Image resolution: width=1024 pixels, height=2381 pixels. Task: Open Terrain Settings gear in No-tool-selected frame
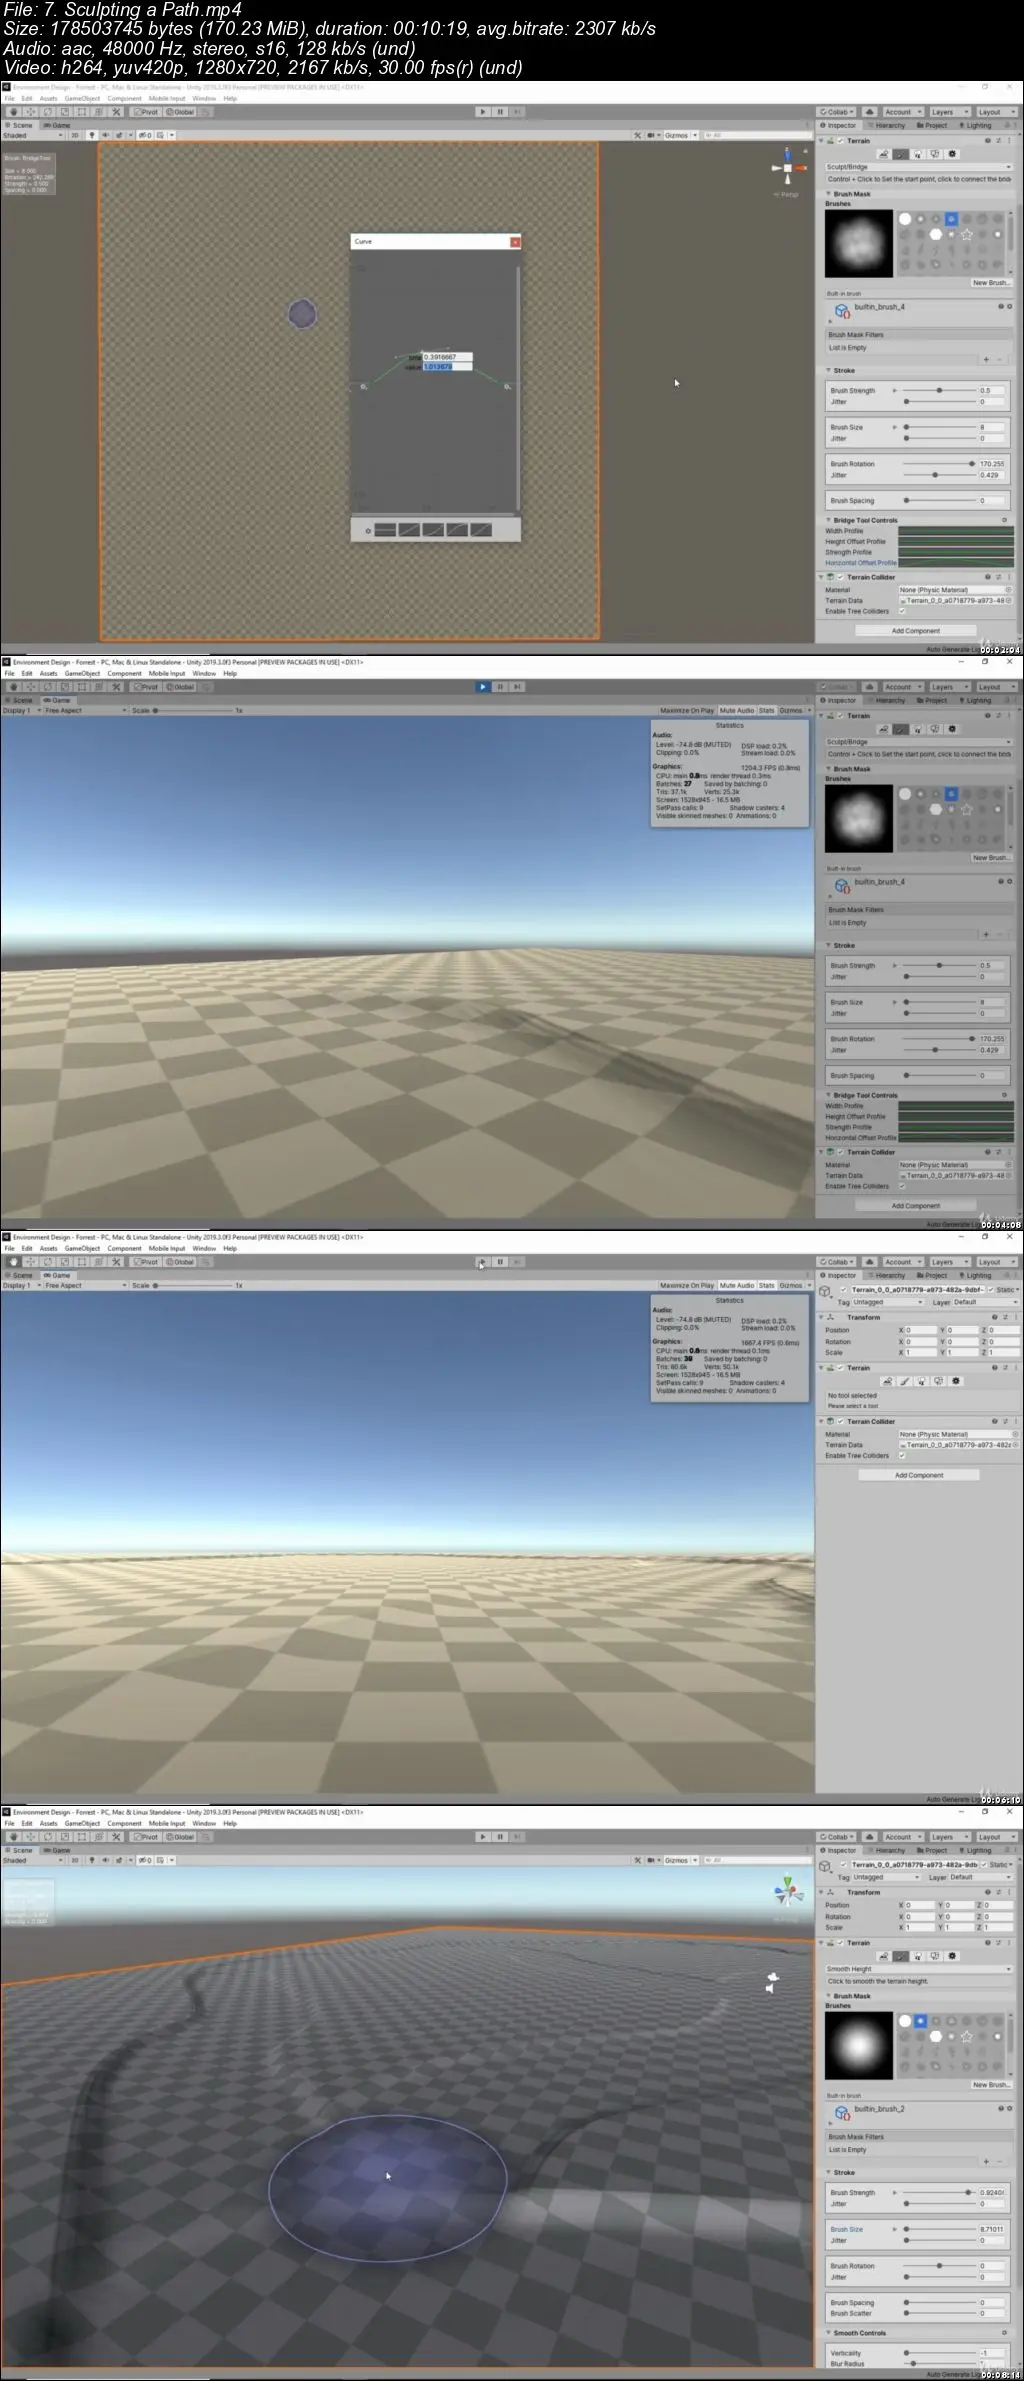point(955,1381)
